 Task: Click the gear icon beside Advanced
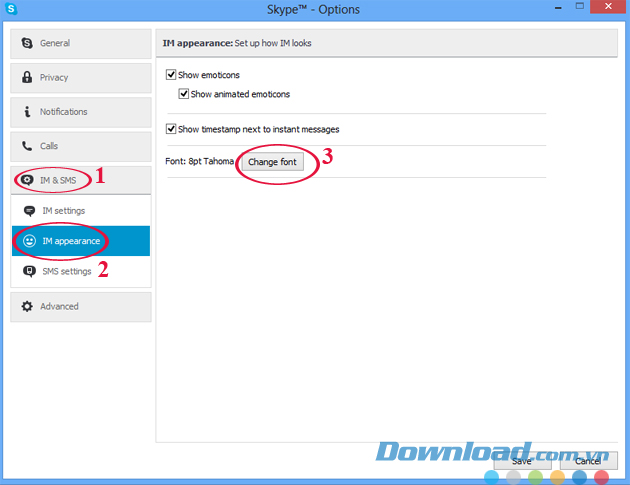tap(27, 306)
